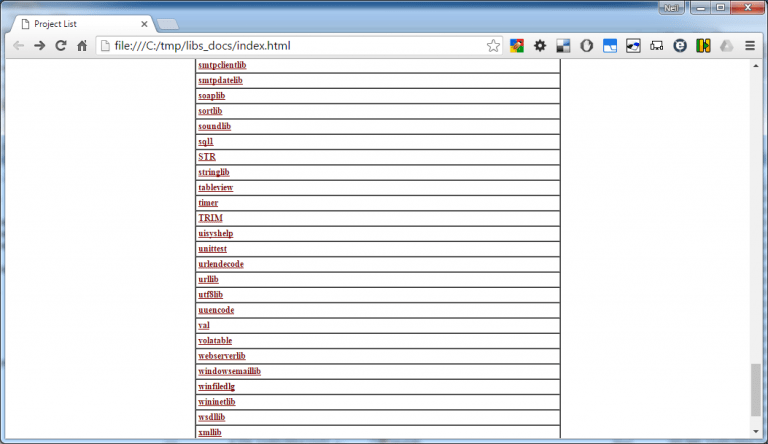The height and width of the screenshot is (444, 768).
Task: Open the smtpclientlib link
Action: (222, 65)
